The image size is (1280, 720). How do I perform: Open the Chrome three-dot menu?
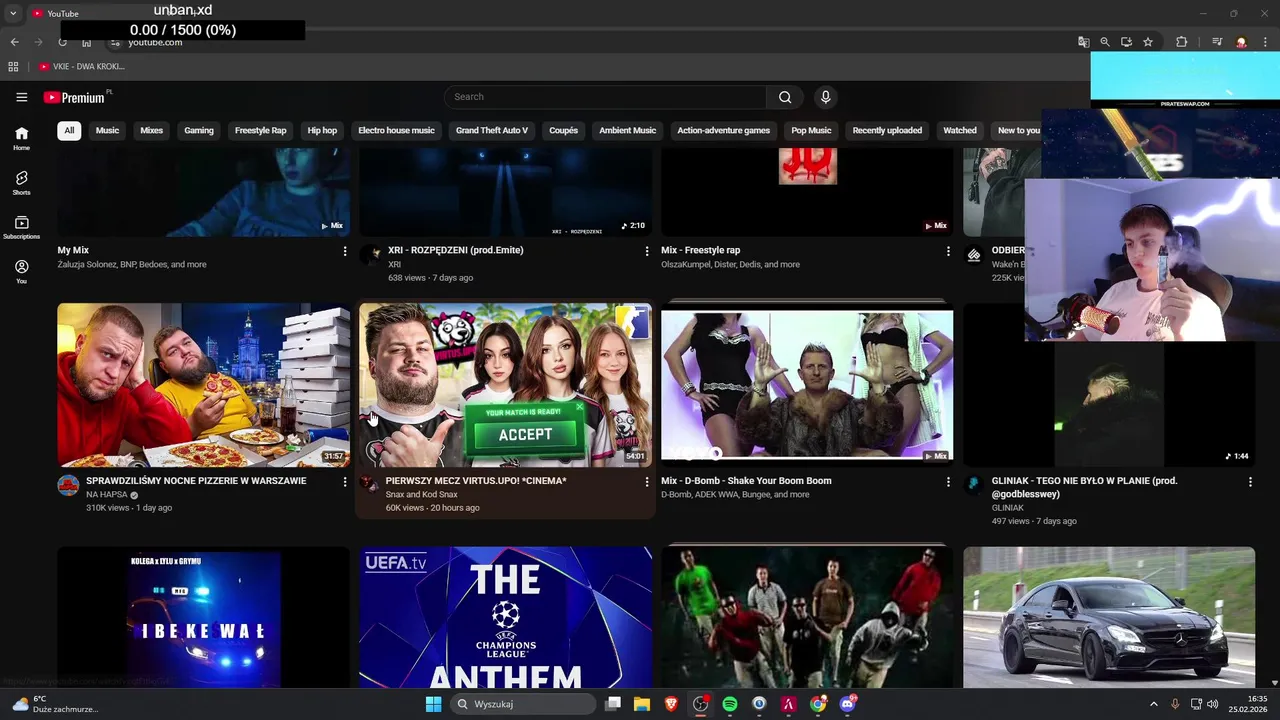1266,42
